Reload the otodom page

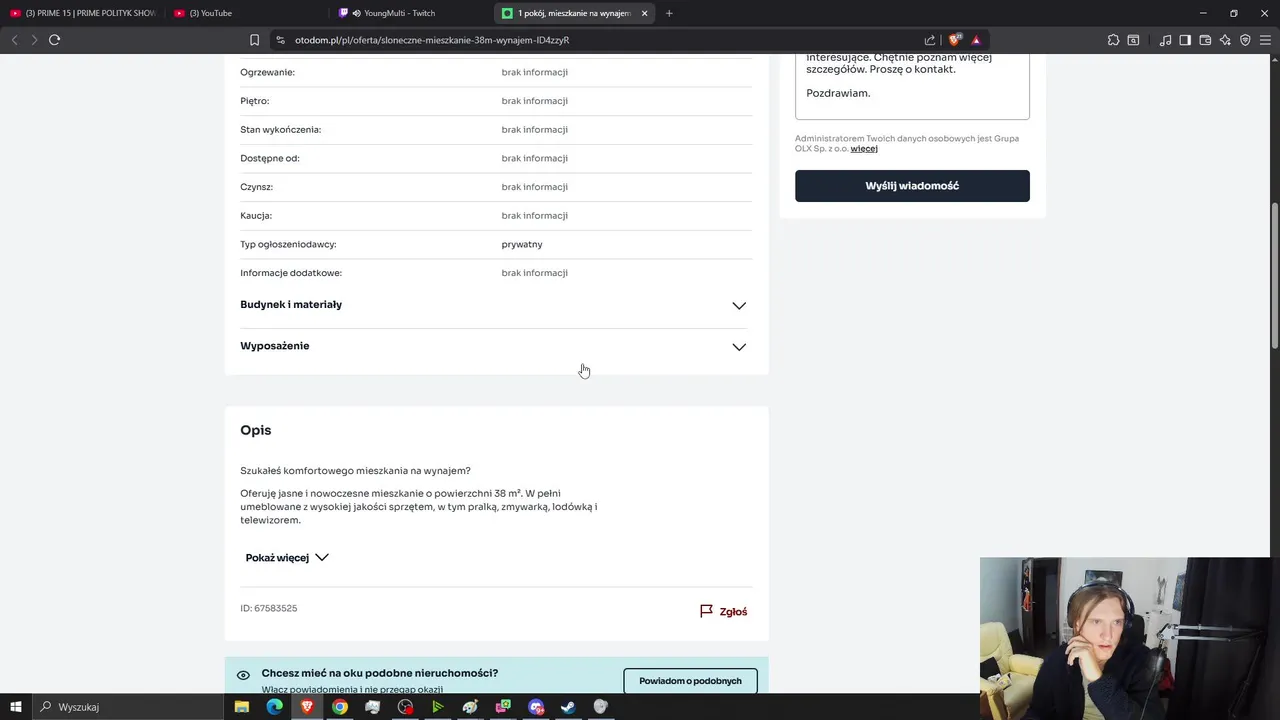point(54,40)
